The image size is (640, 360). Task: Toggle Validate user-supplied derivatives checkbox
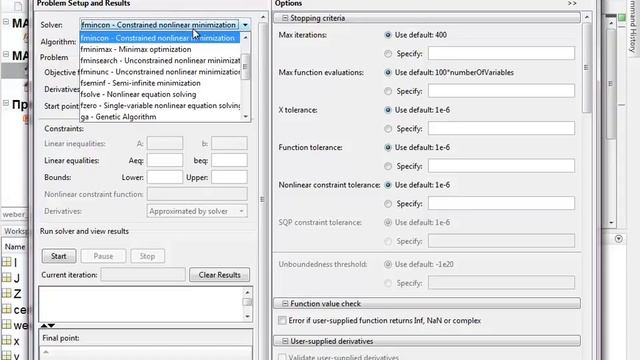pyautogui.click(x=282, y=357)
